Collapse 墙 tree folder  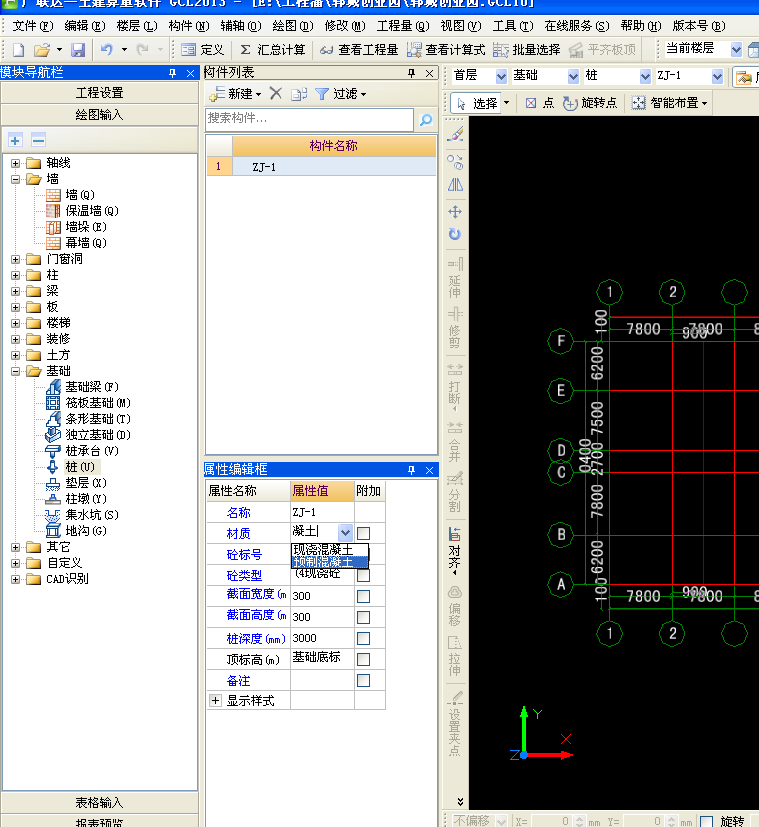[15, 179]
